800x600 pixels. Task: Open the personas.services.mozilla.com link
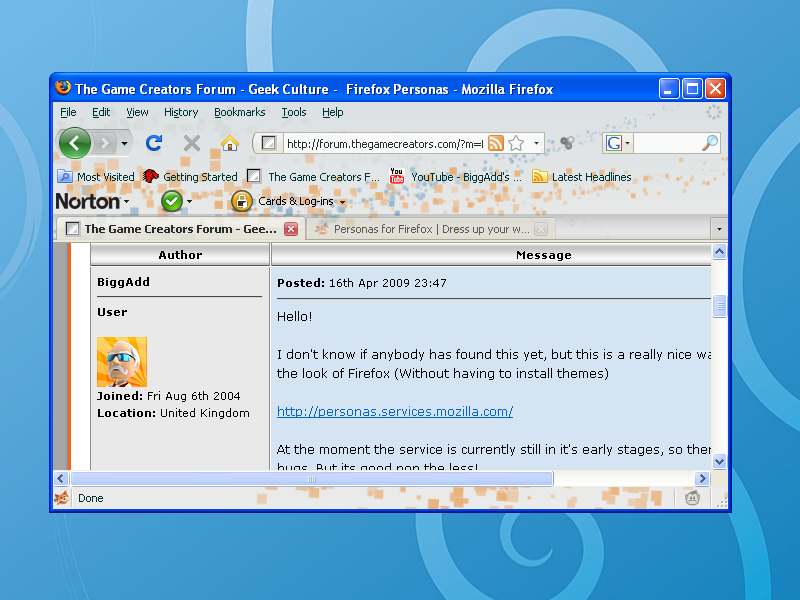[395, 412]
